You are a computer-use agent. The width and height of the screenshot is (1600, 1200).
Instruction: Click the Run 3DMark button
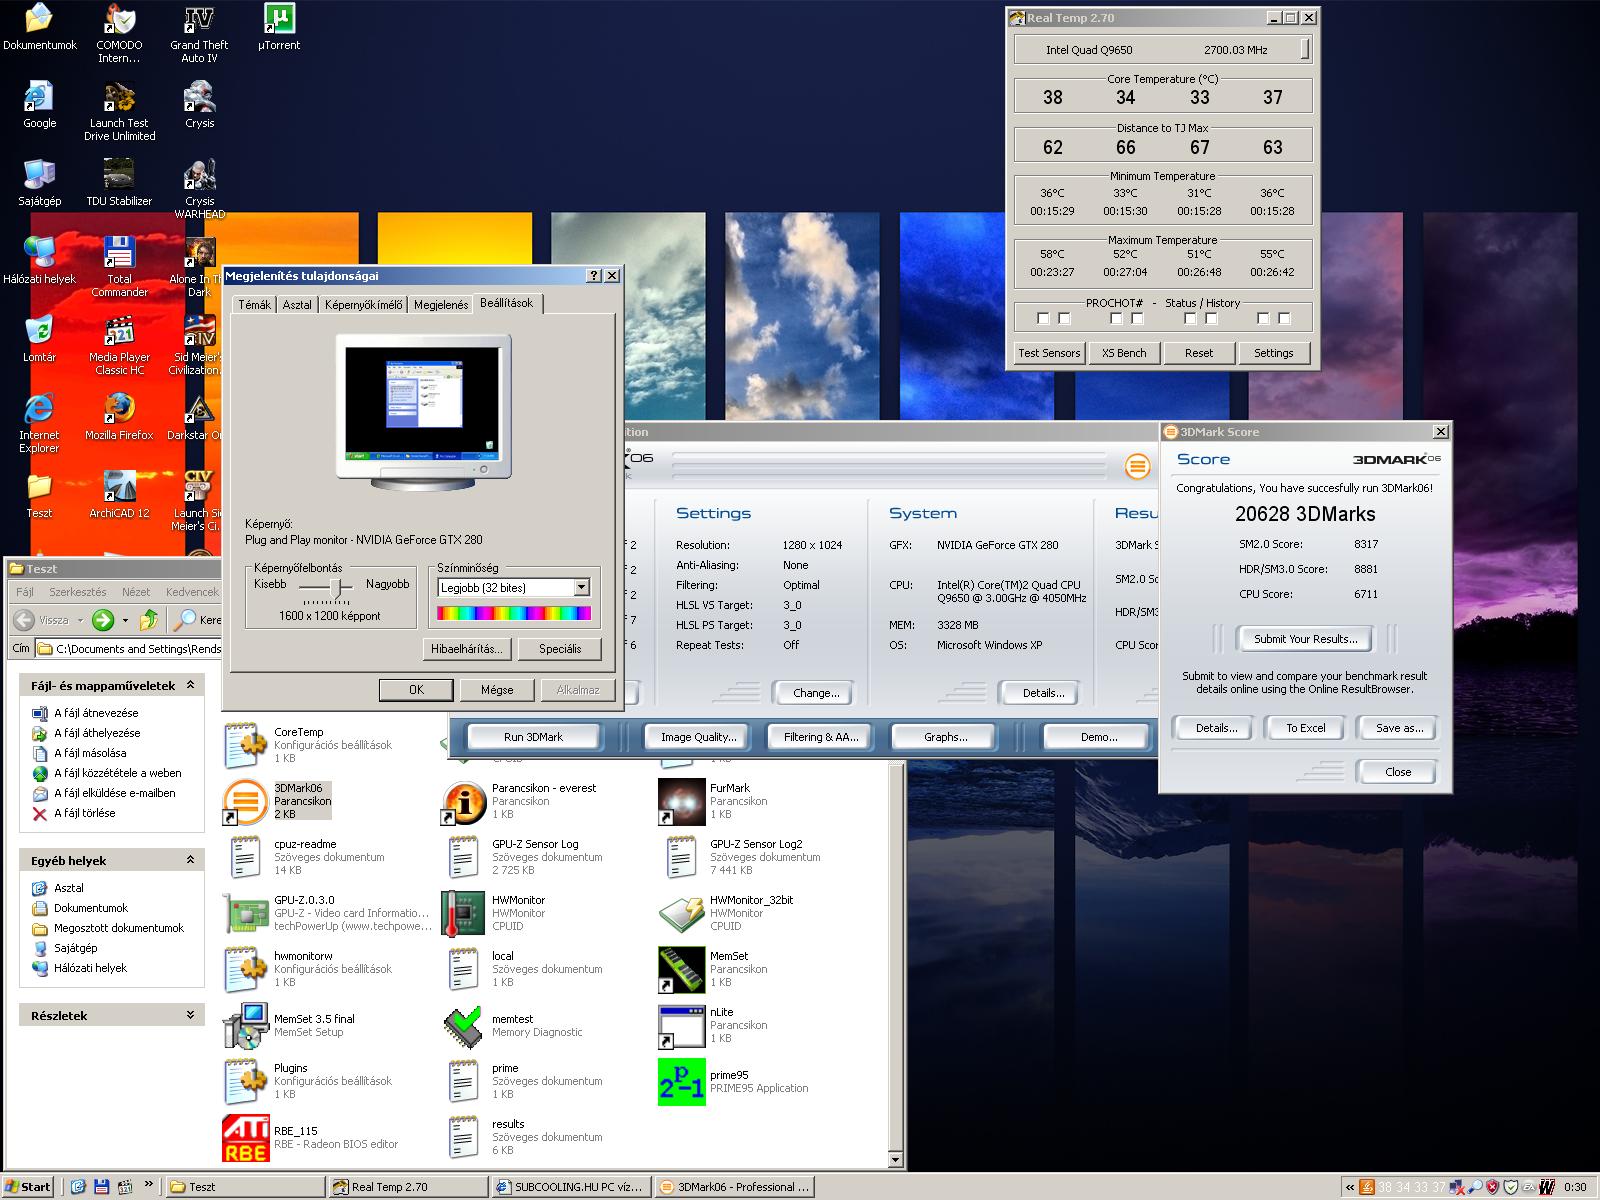coord(533,737)
